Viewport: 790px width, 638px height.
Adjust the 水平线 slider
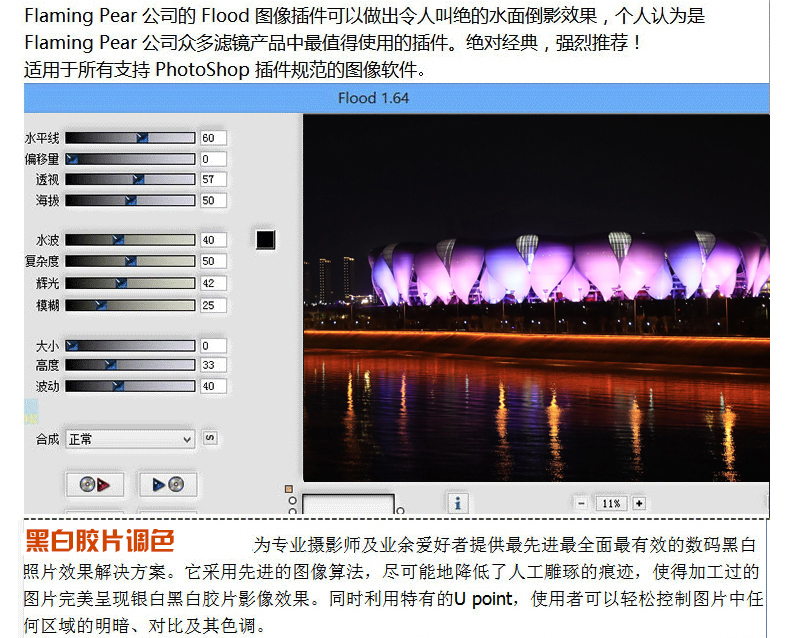(130, 138)
